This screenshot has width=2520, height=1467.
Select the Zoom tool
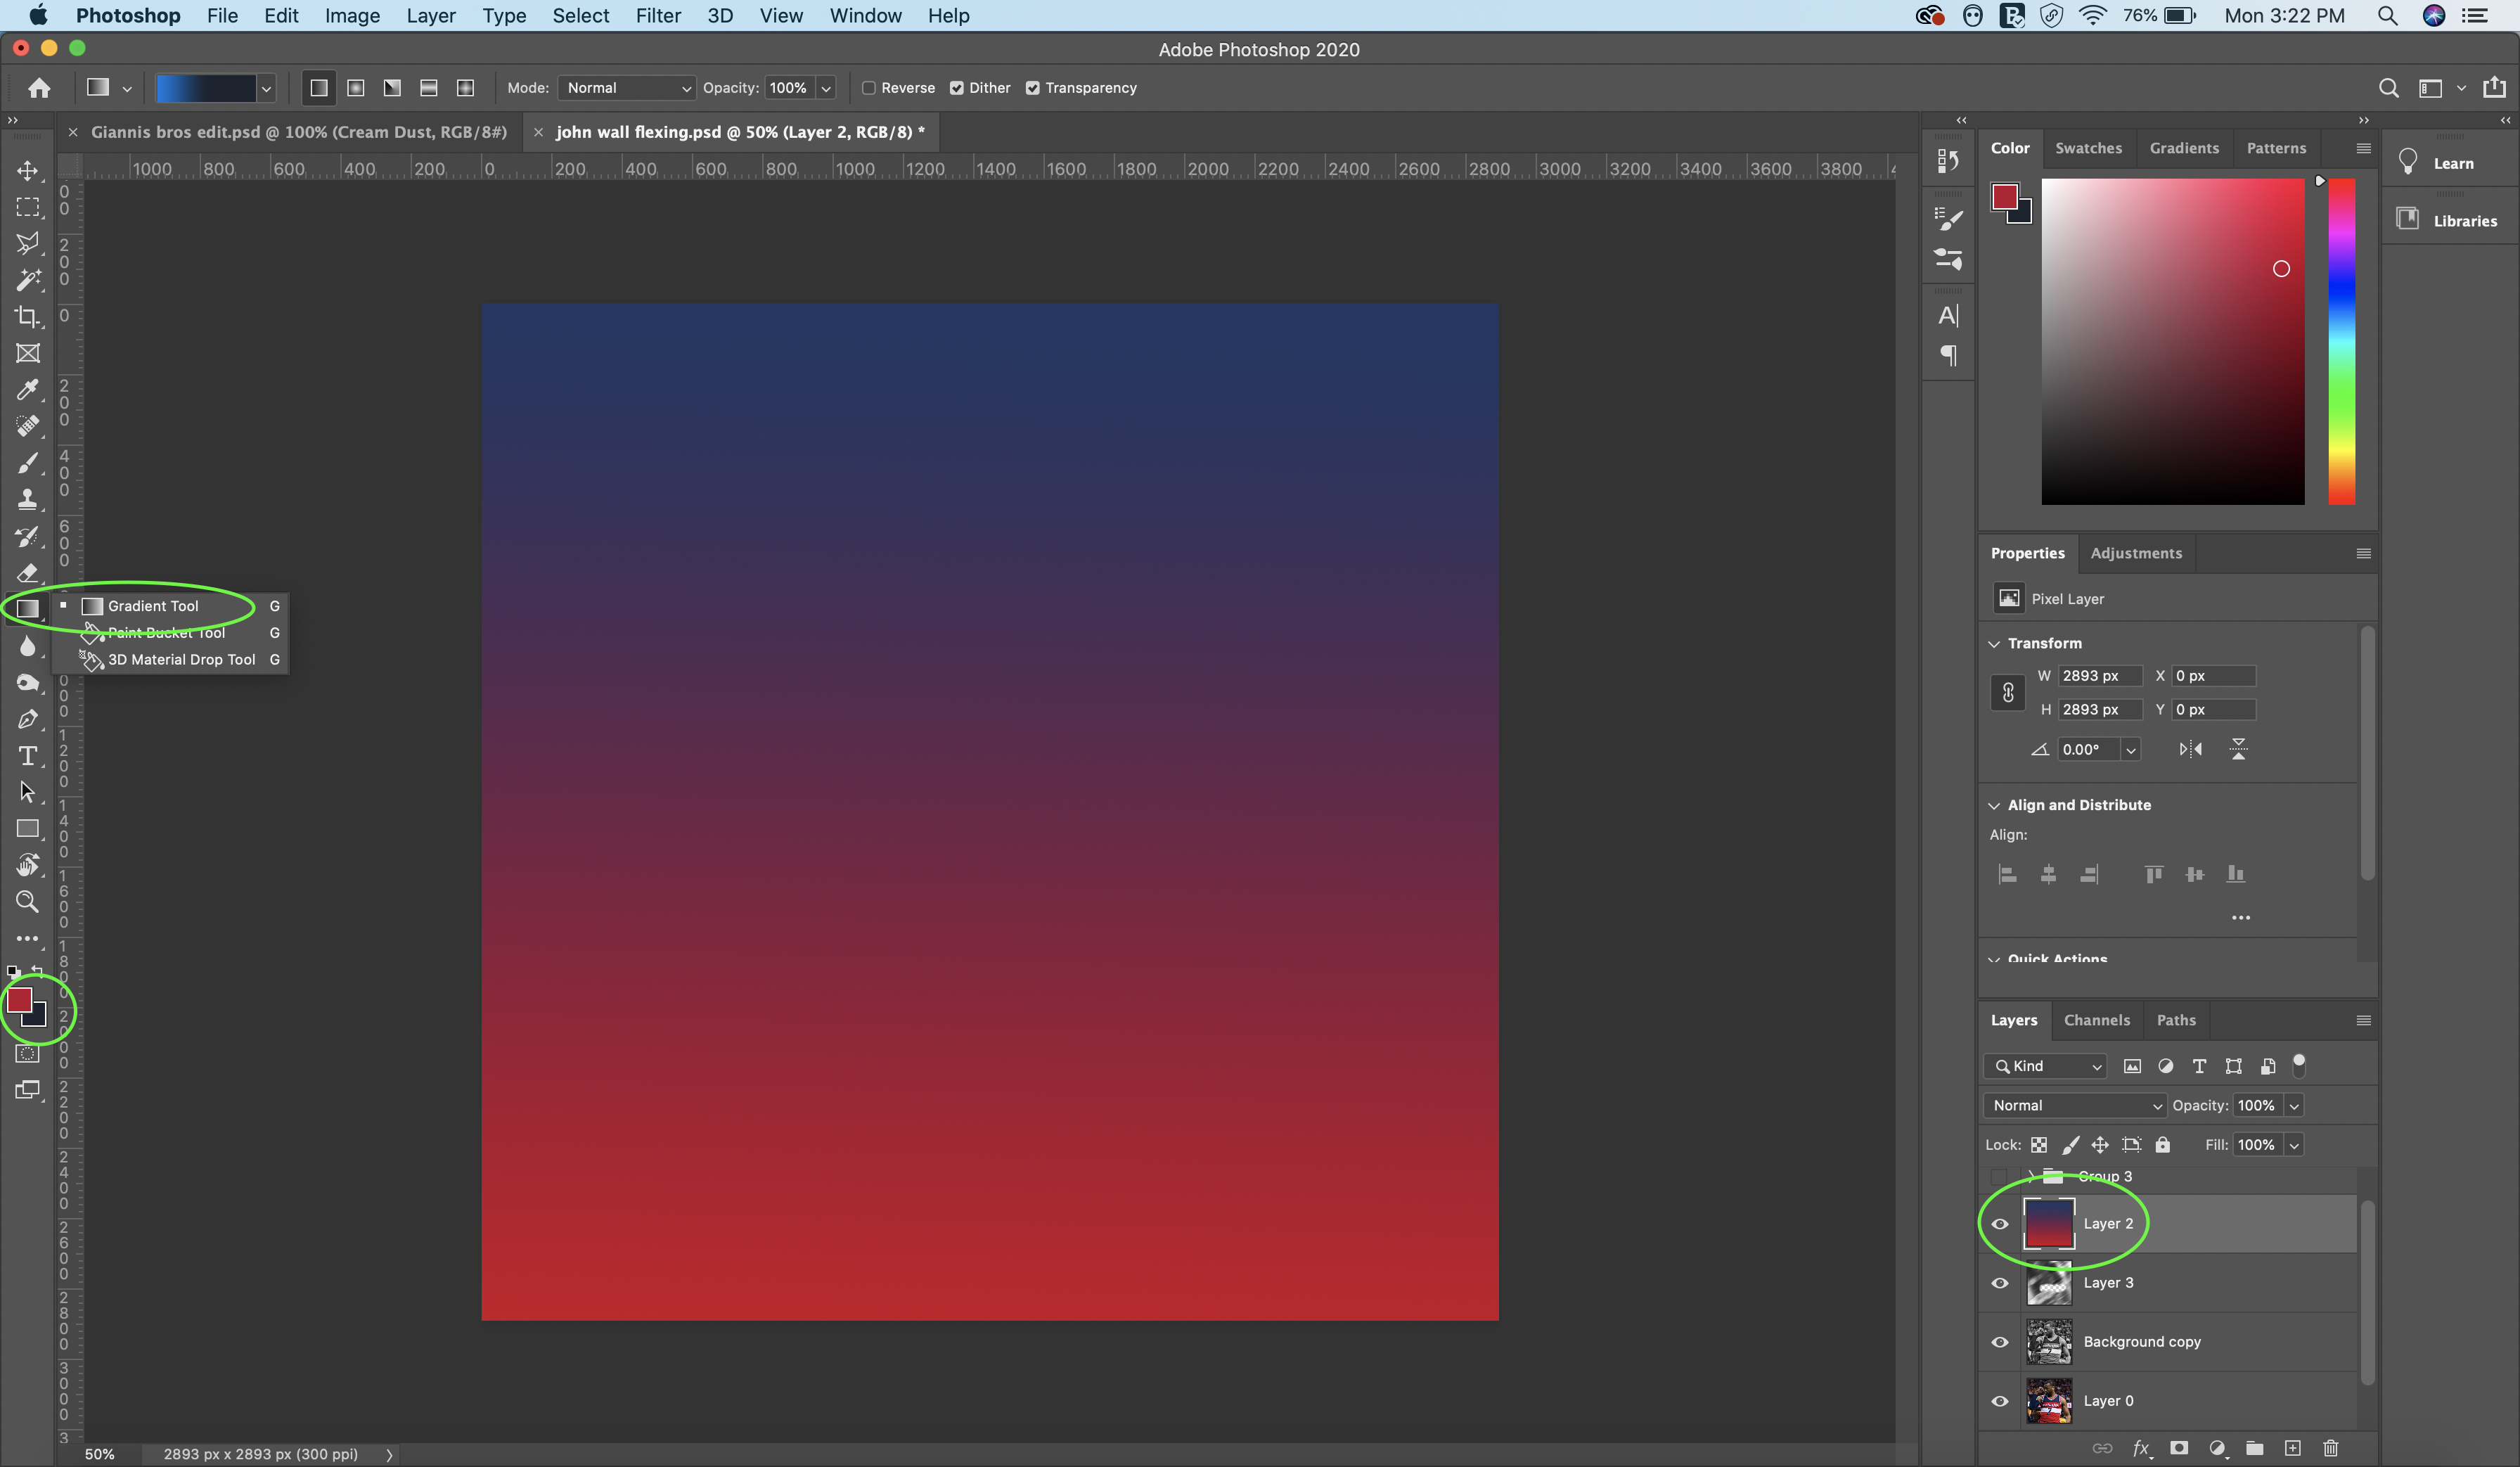coord(28,901)
